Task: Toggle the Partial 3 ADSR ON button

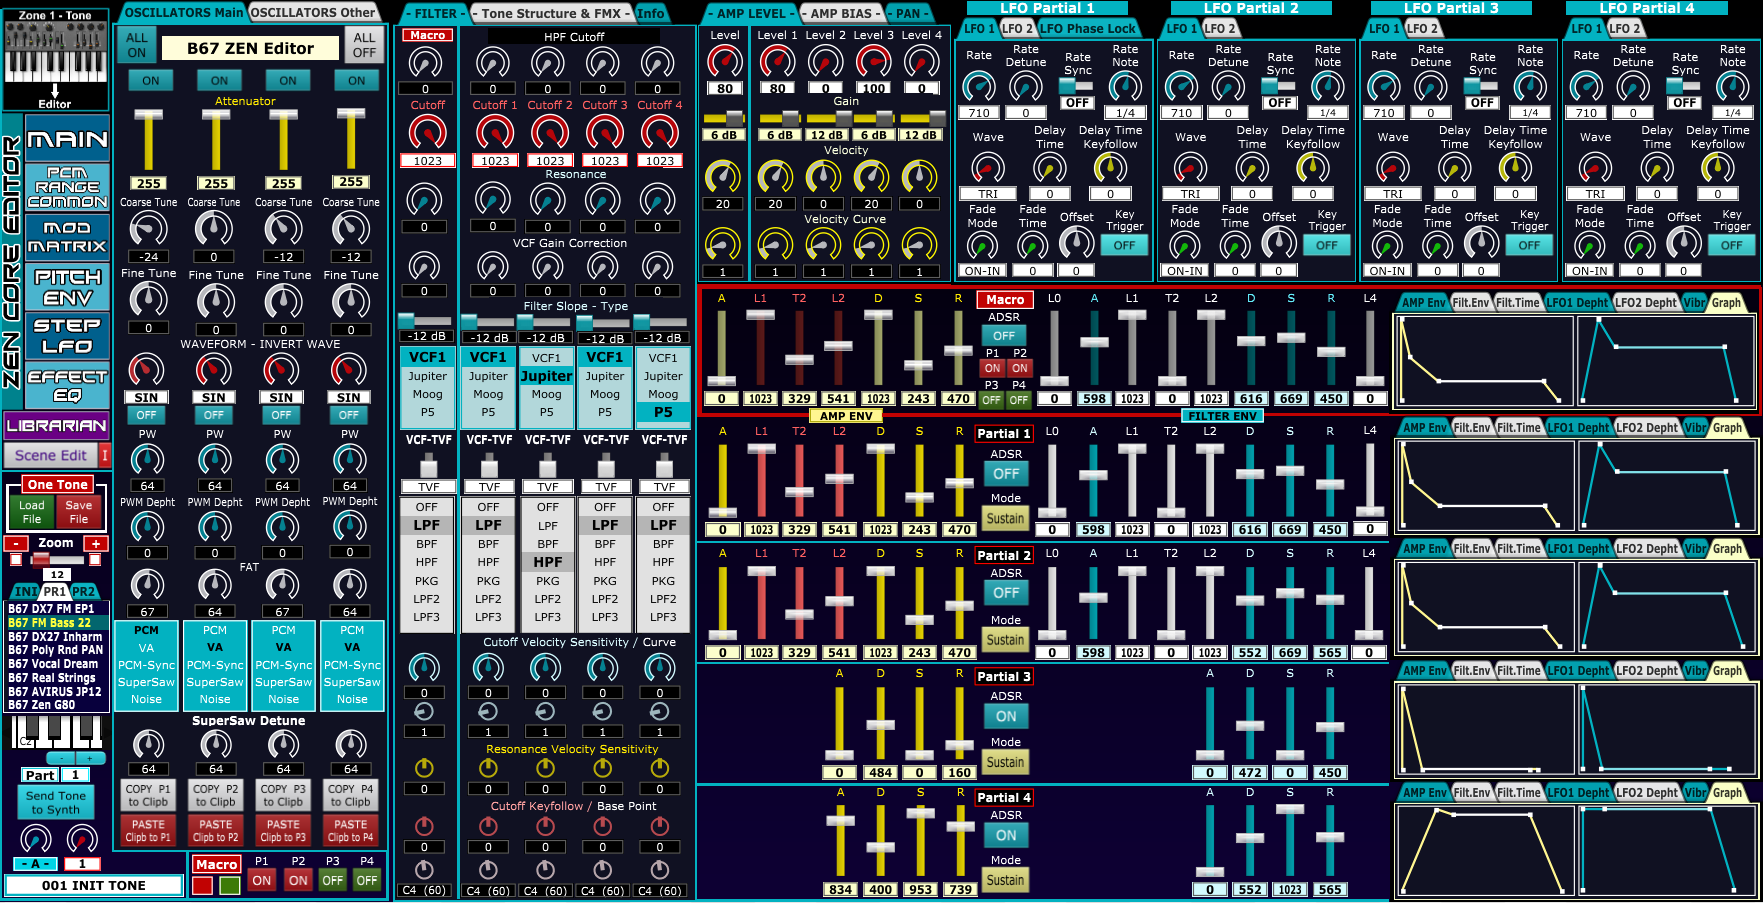Action: coord(1006,716)
